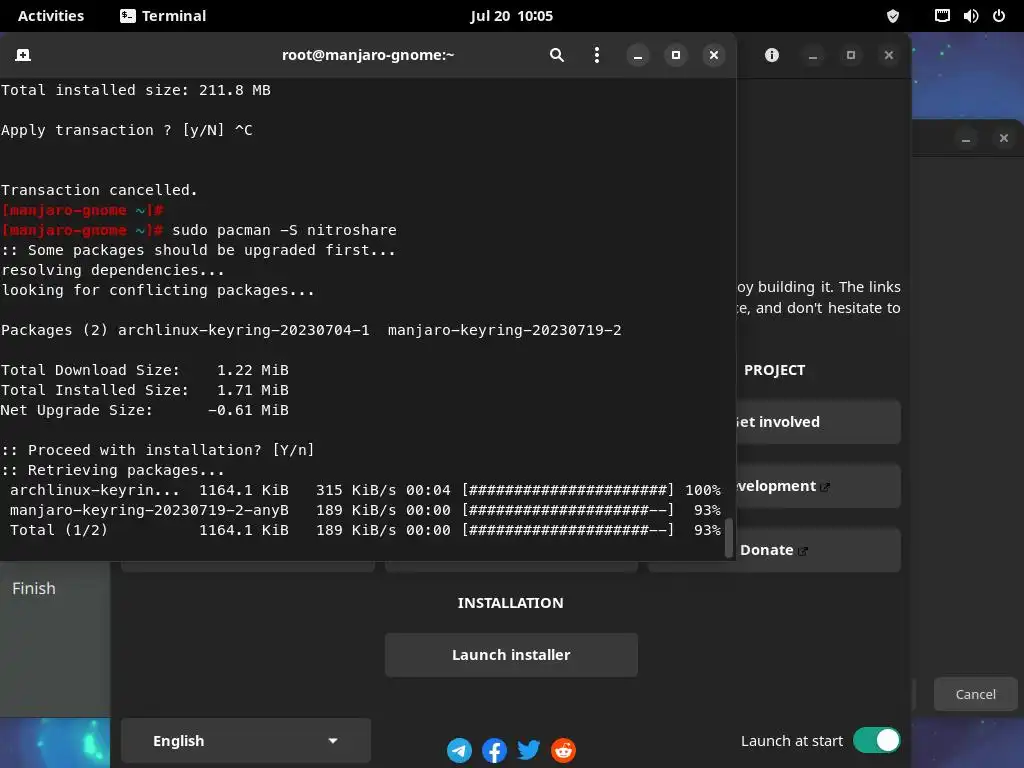1024x768 pixels.
Task: Click the 'Net Upgrade Size' line
Action: [144, 410]
